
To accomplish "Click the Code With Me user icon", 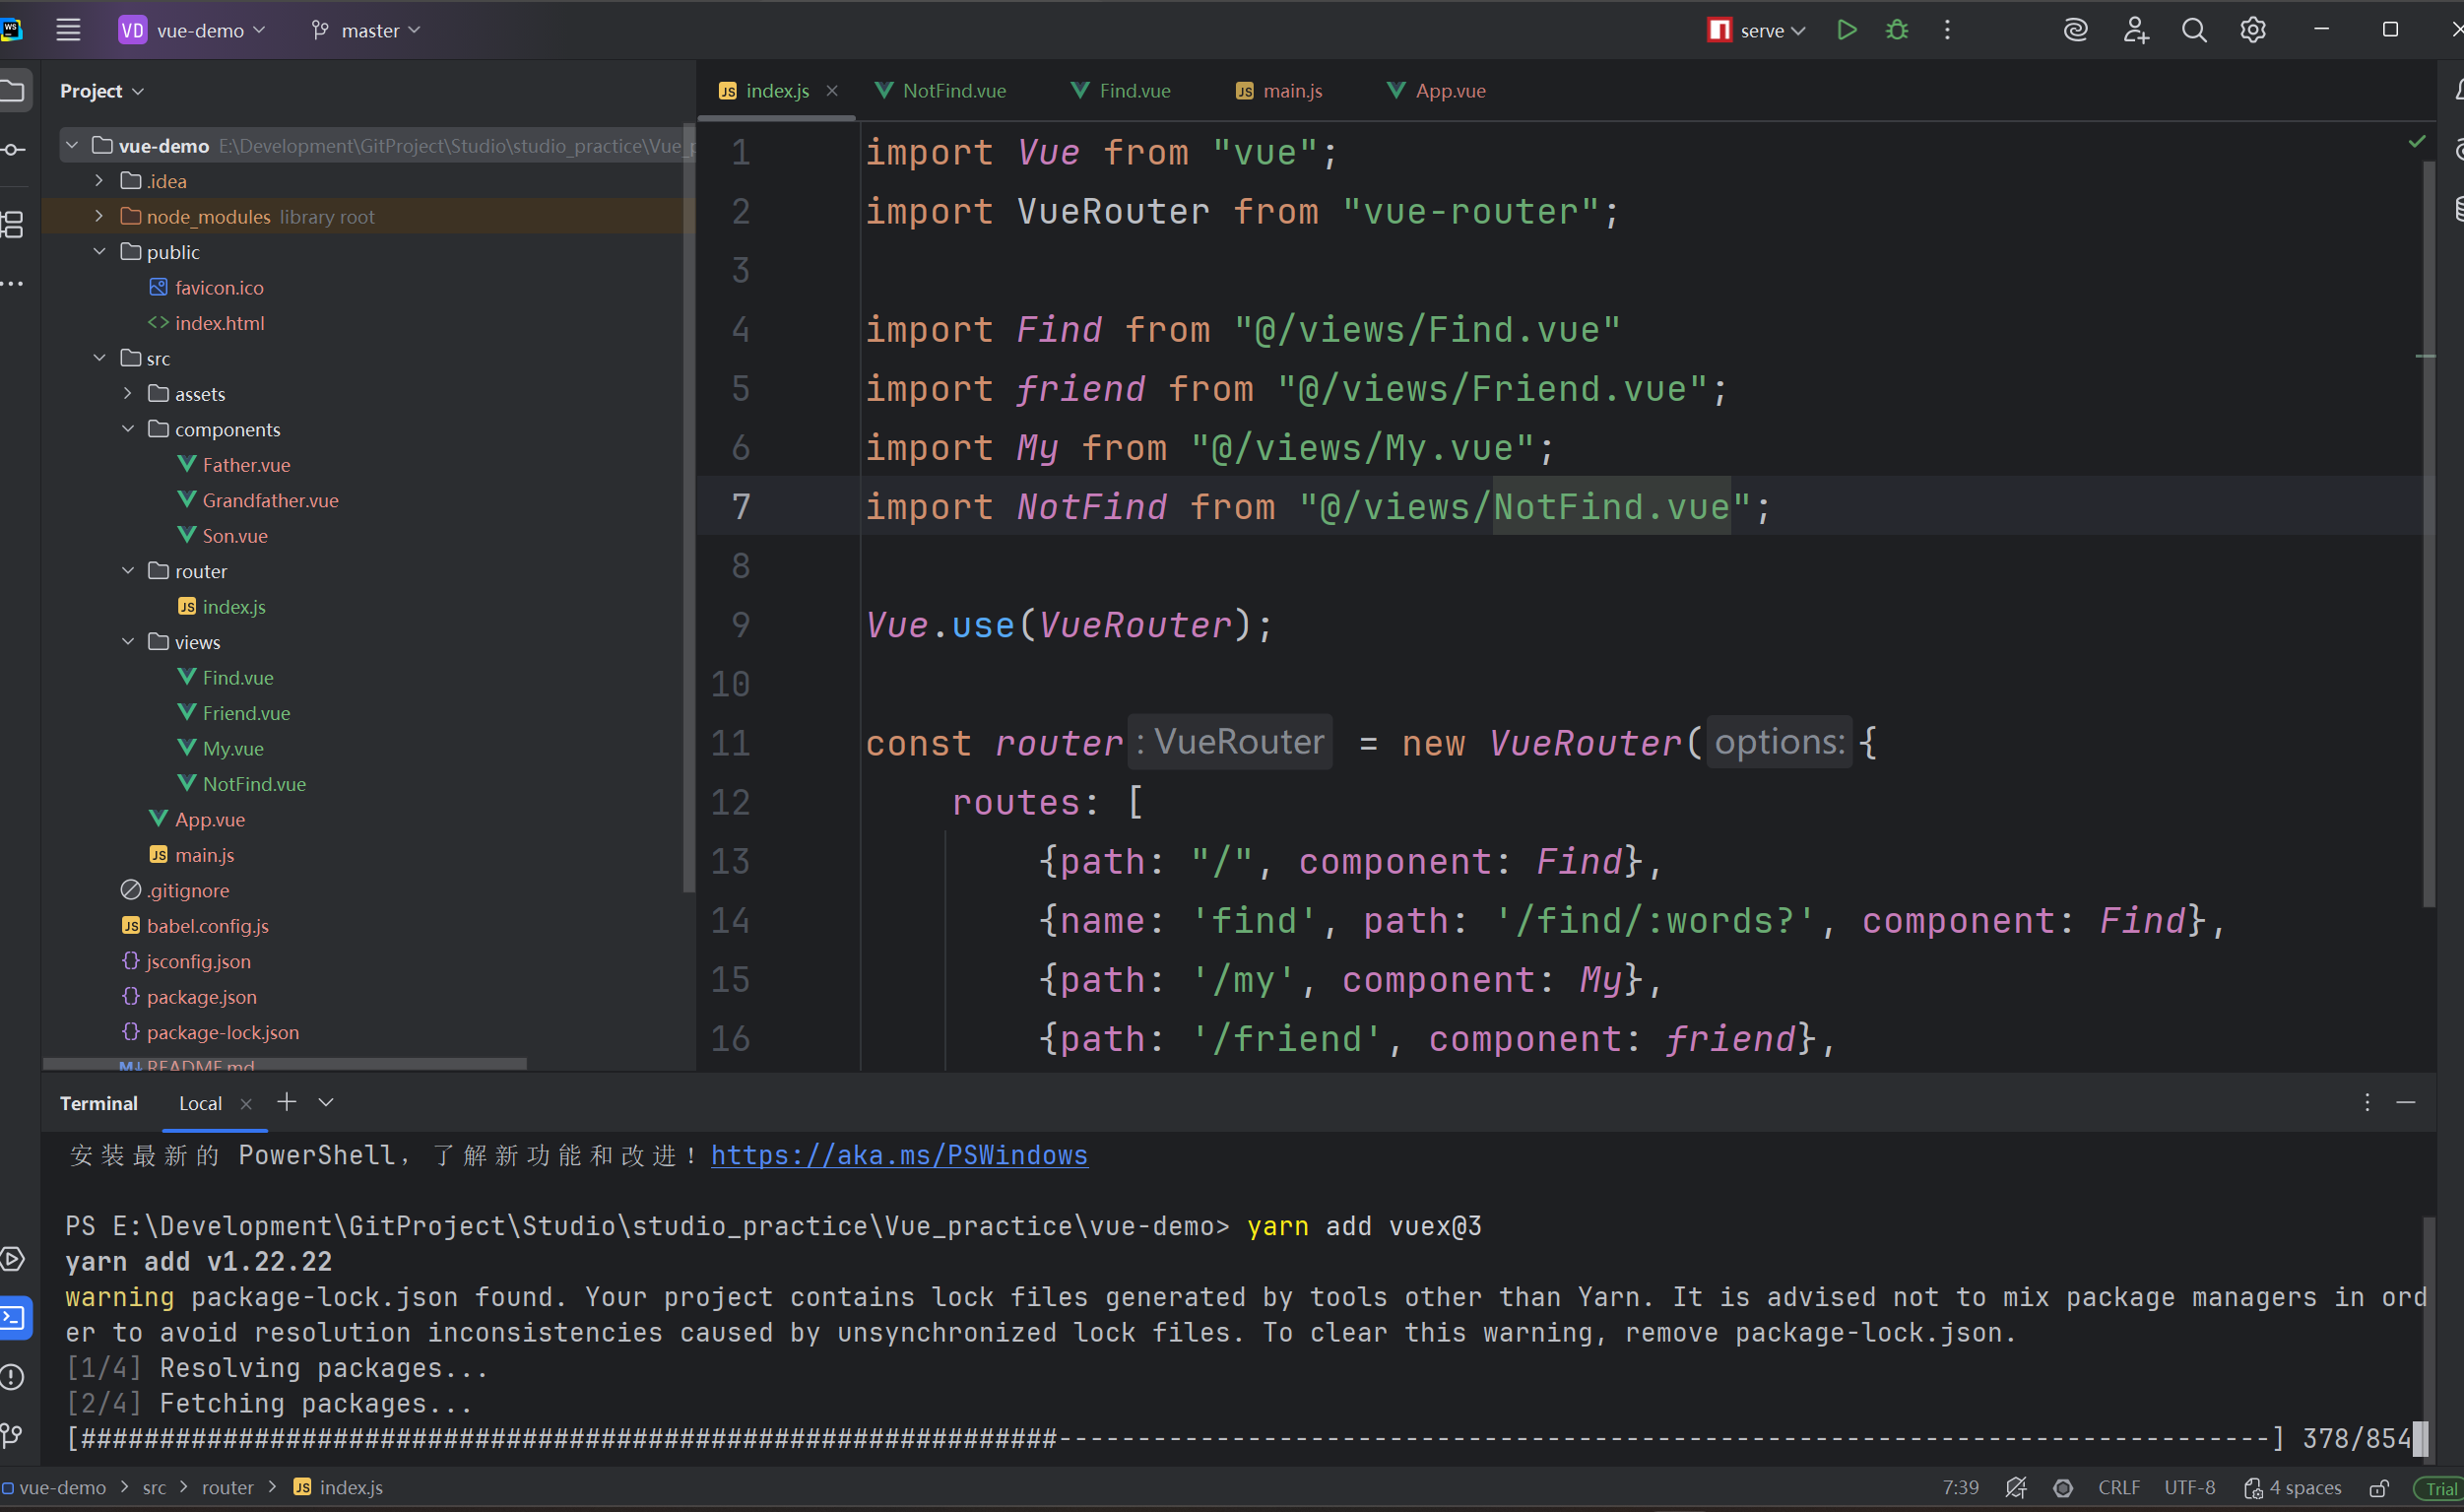I will pos(2135,30).
